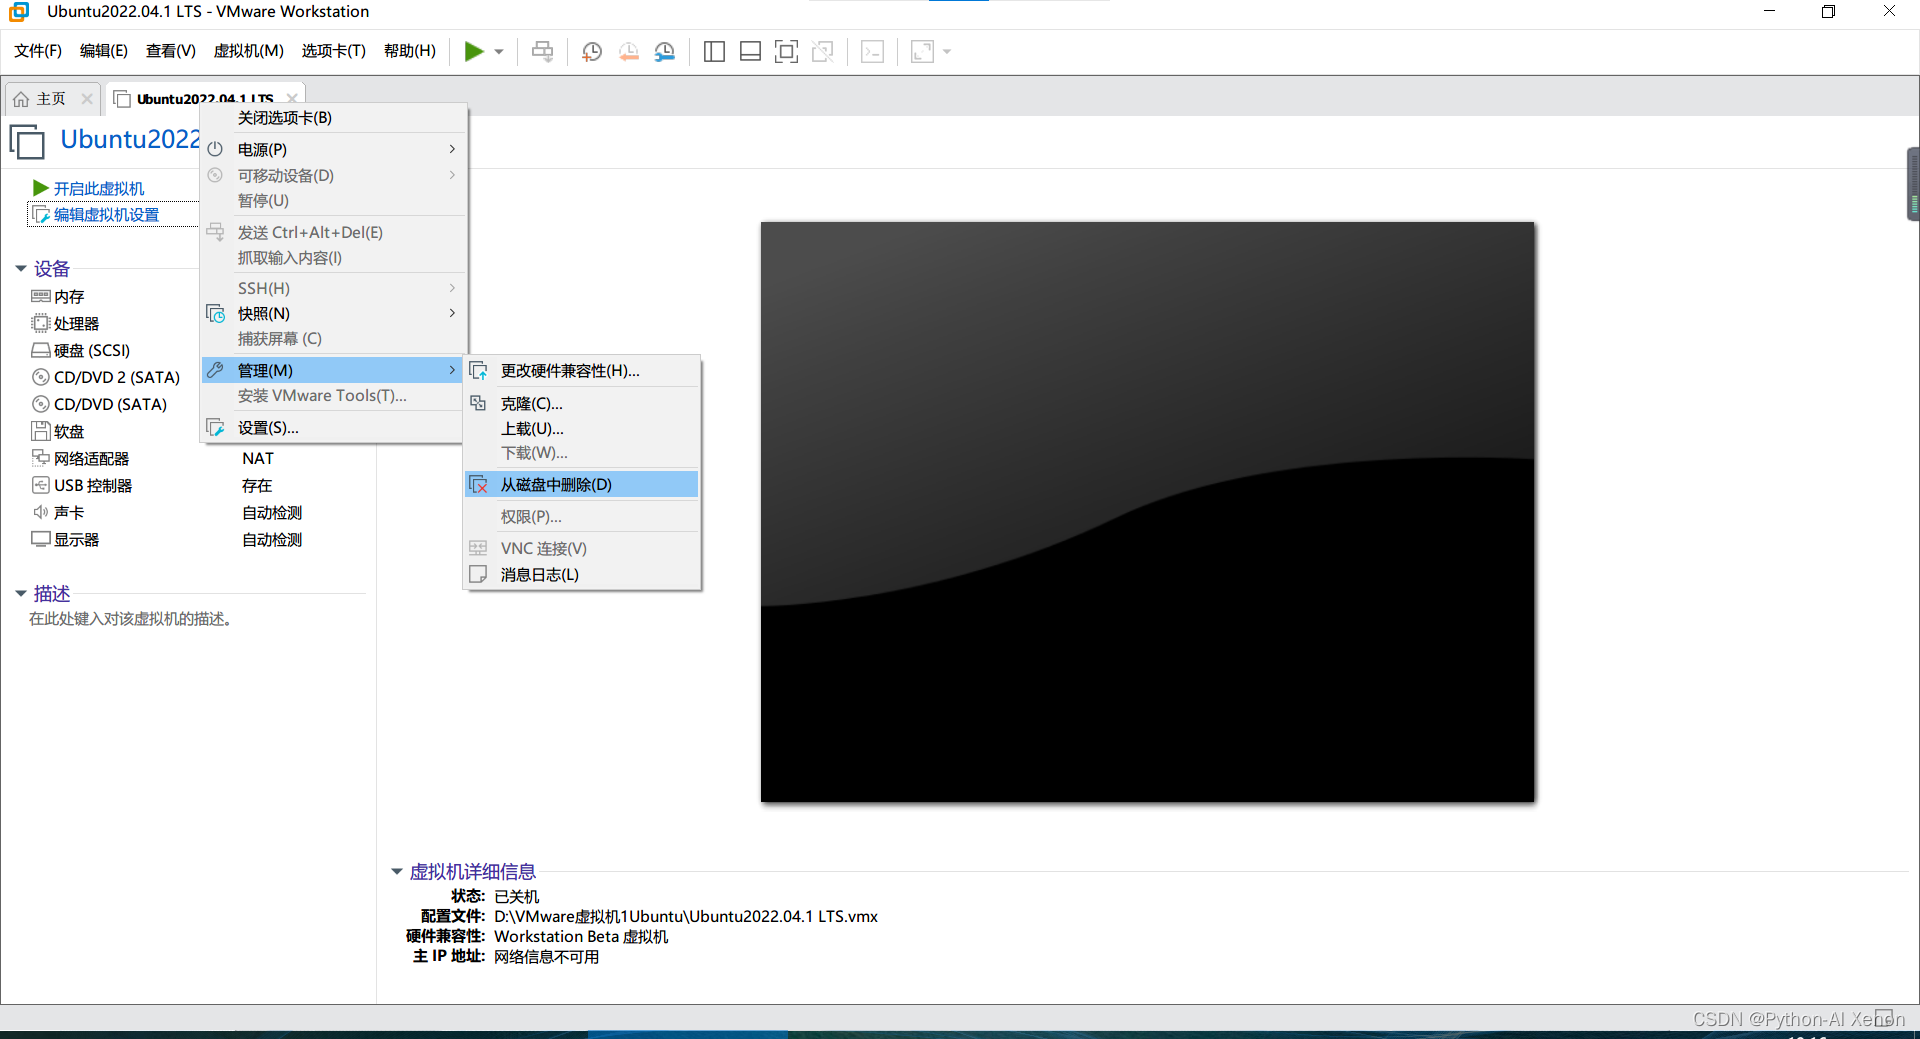
Task: Click the take snapshot toolbar icon
Action: 592,51
